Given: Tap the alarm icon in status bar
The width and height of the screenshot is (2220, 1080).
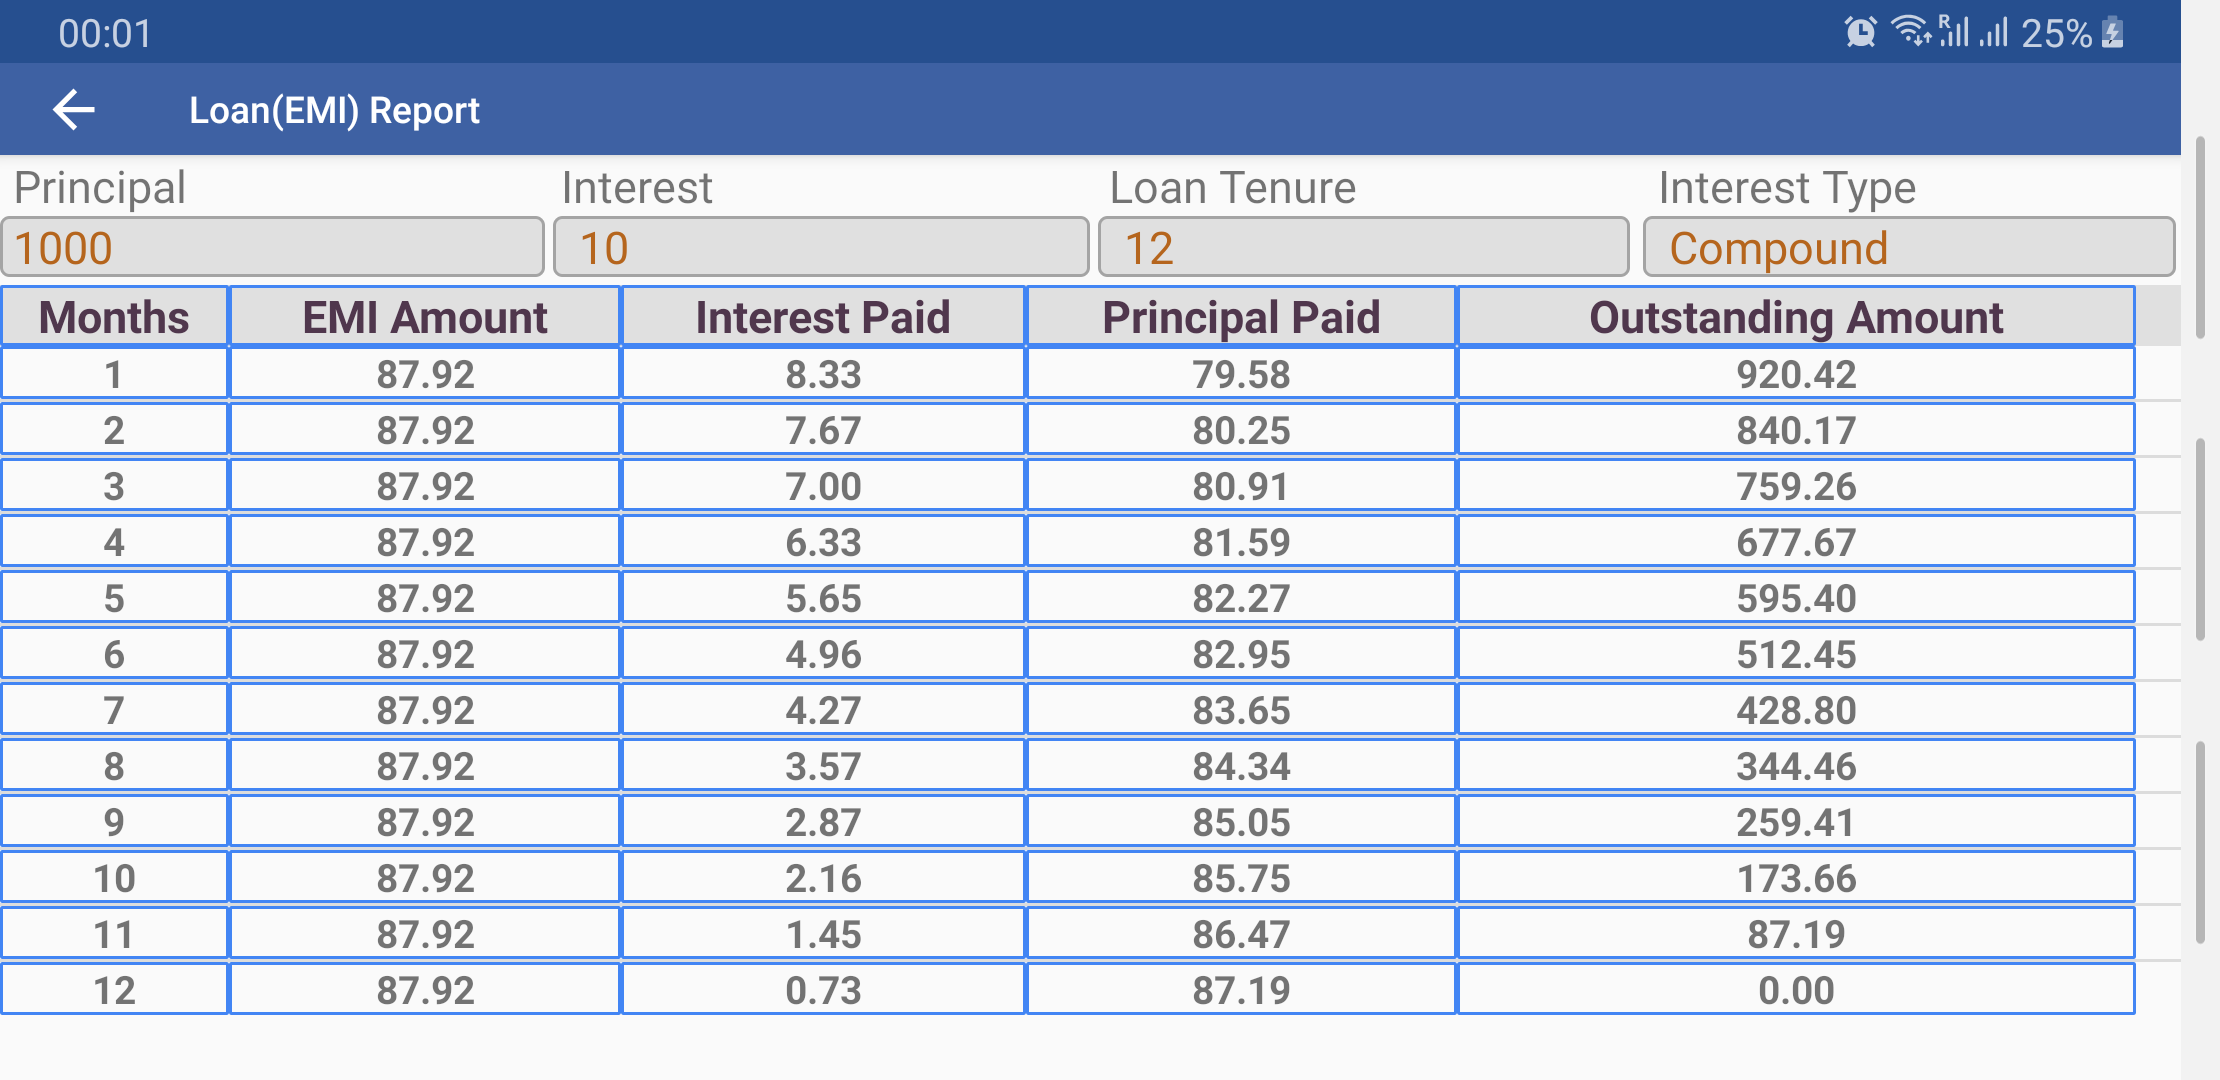Looking at the screenshot, I should pyautogui.click(x=1860, y=32).
